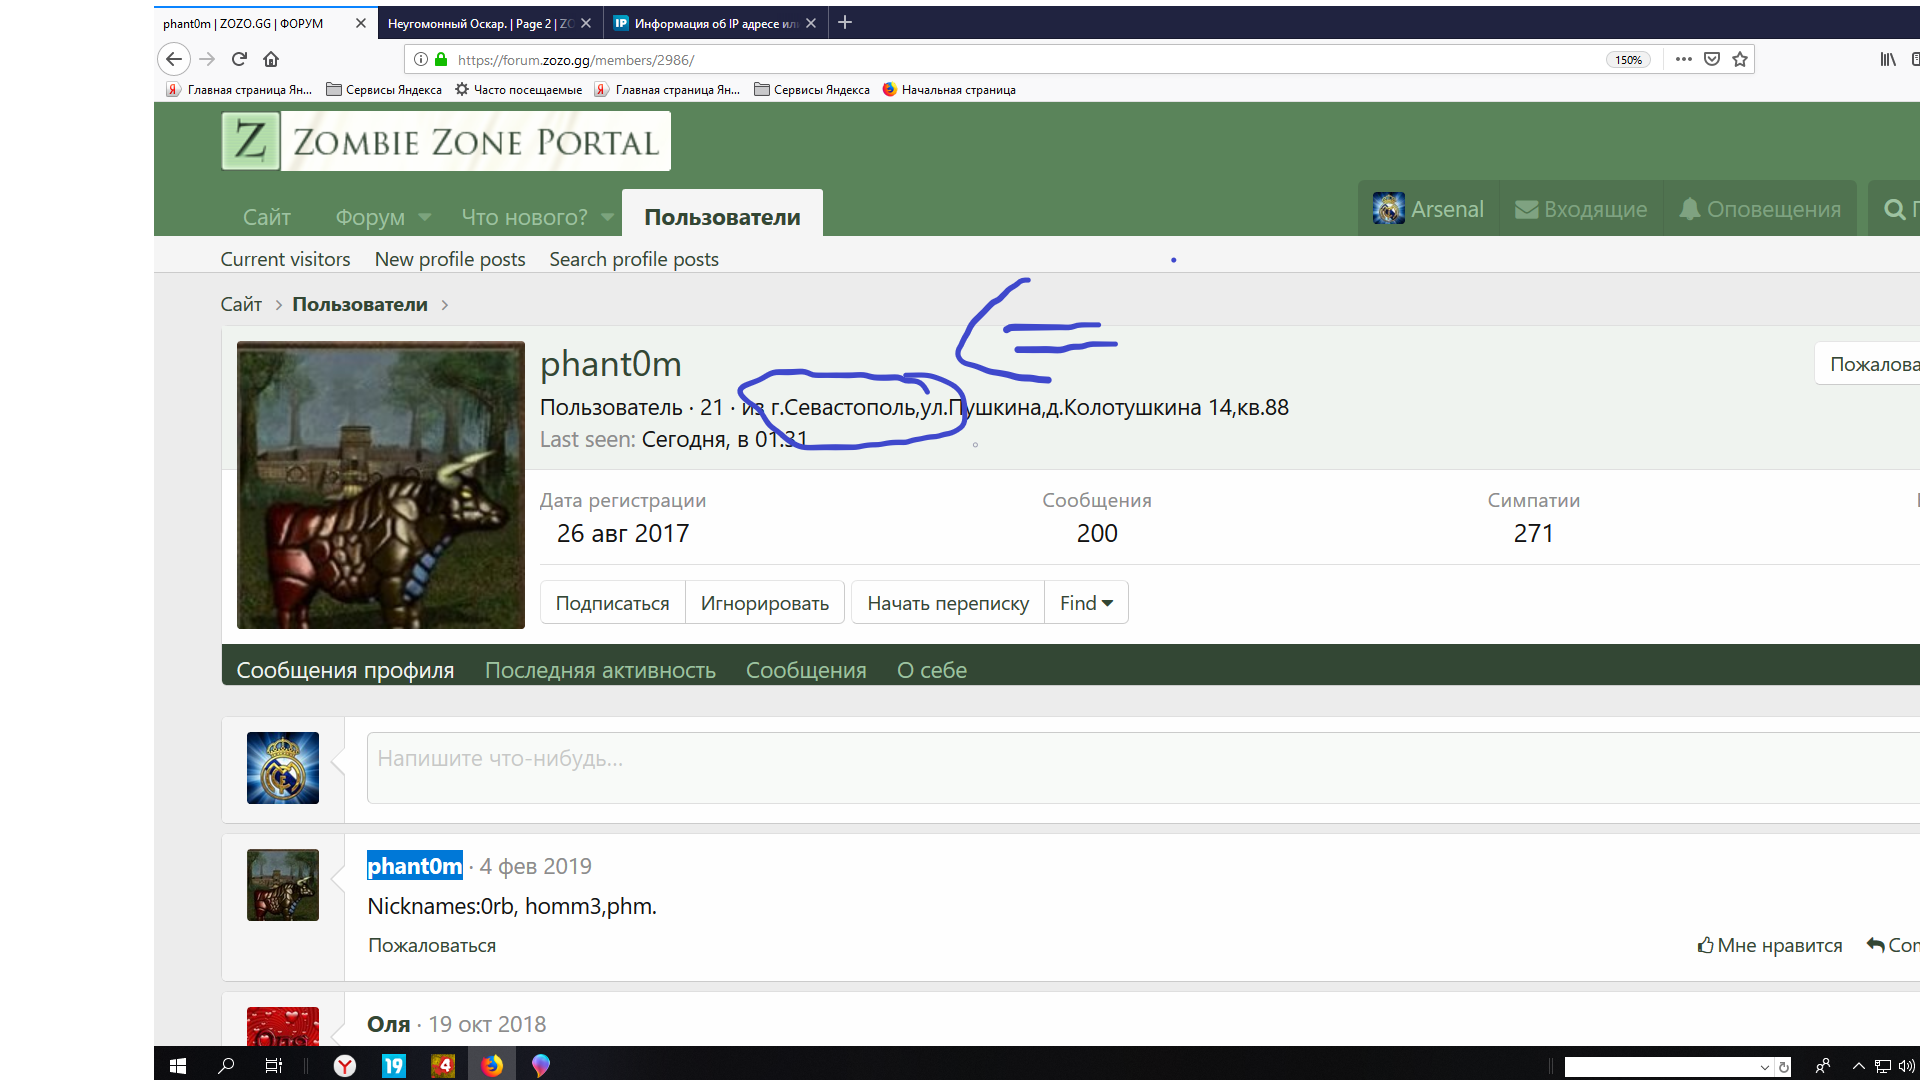Reset the 150% zoom level indicator
Viewport: 1920px width, 1080px height.
point(1628,60)
